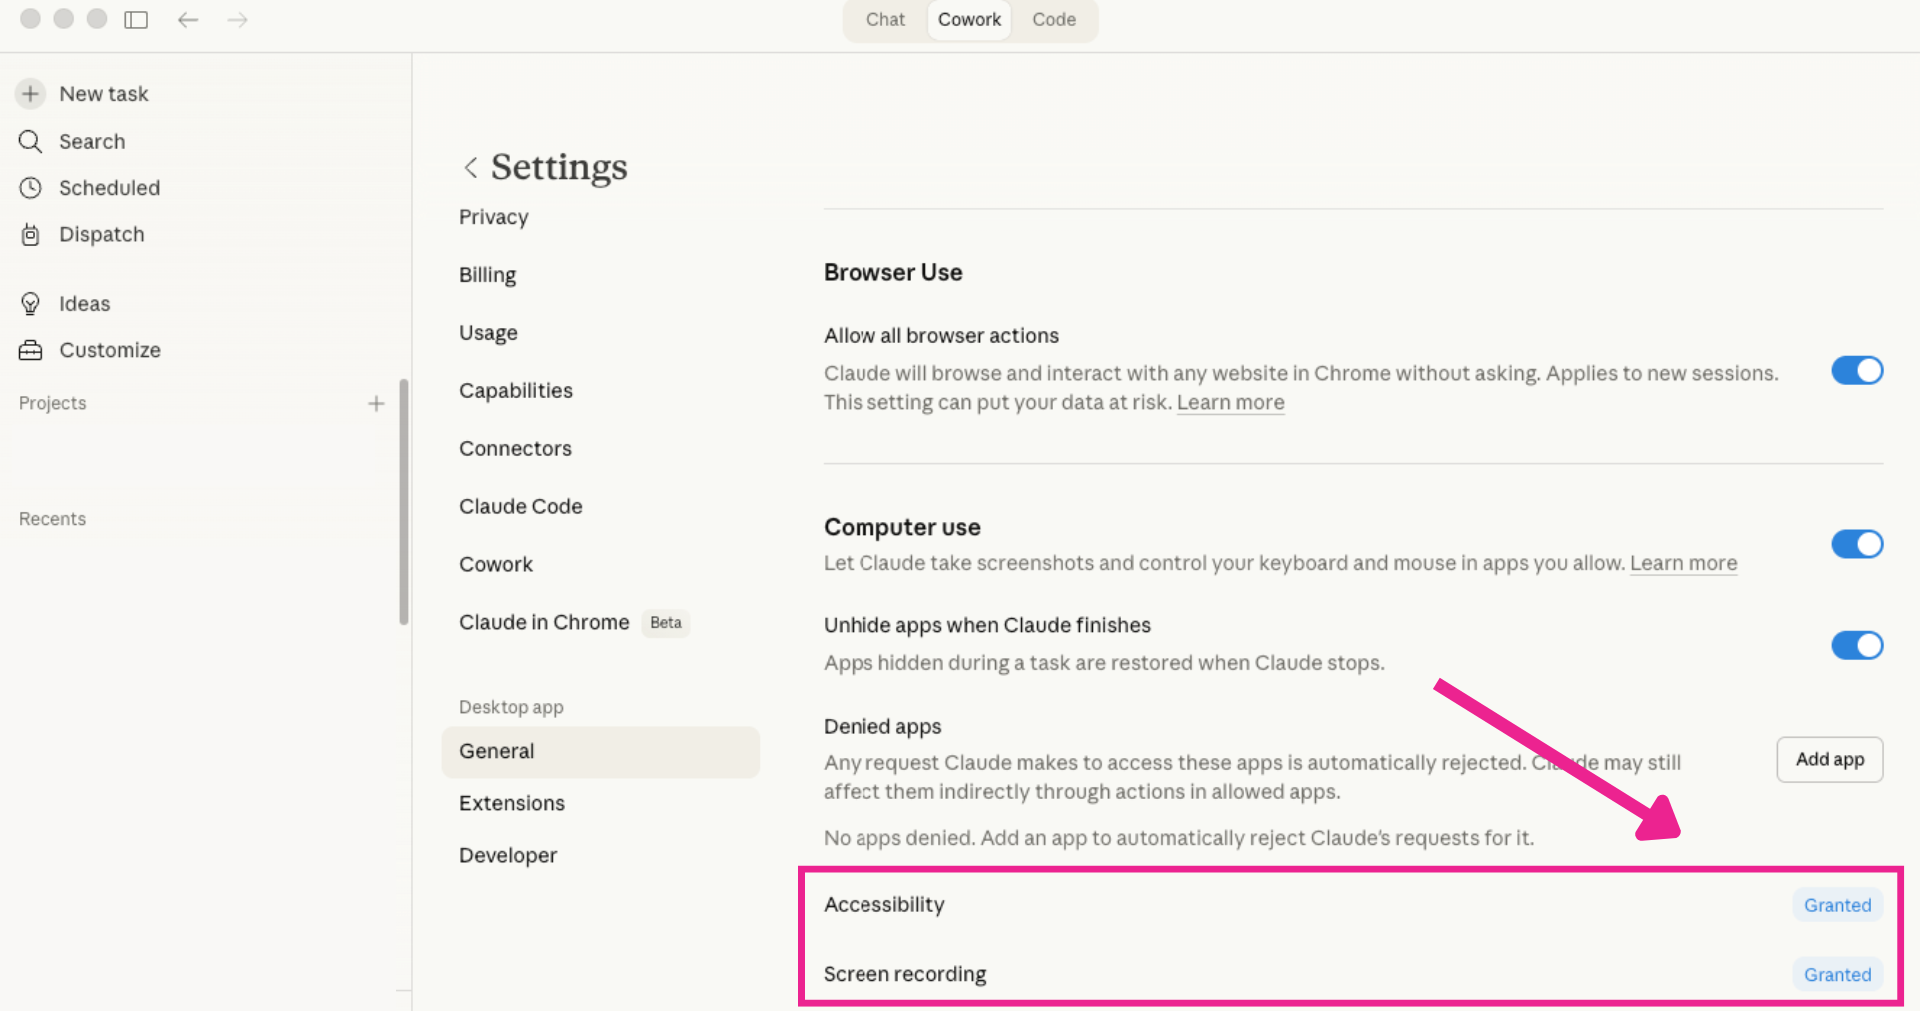Open Scheduled clock icon
This screenshot has width=1920, height=1011.
31,188
